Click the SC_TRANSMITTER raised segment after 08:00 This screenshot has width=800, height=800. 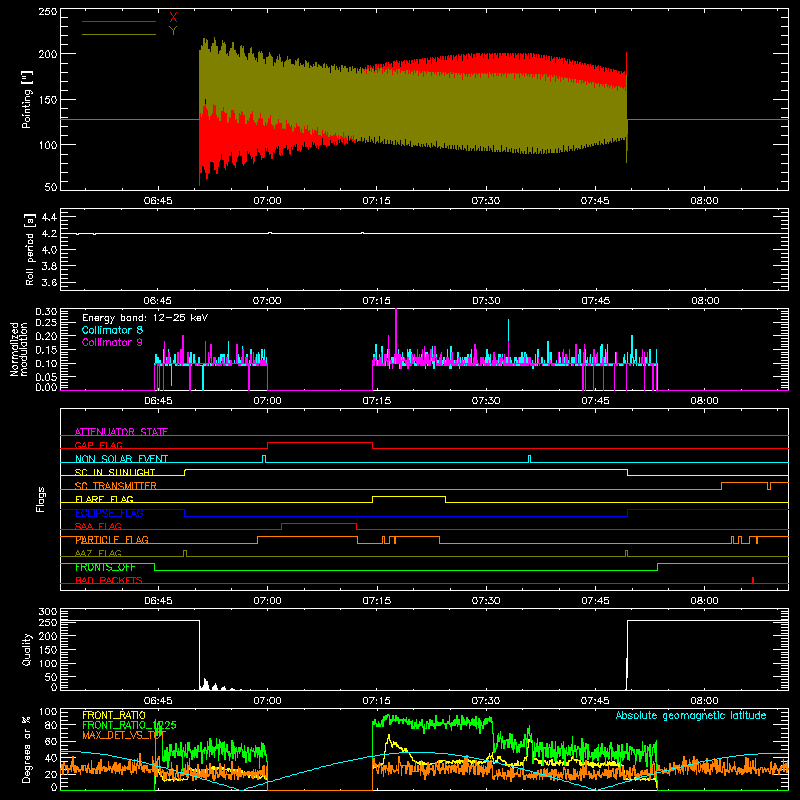744,483
